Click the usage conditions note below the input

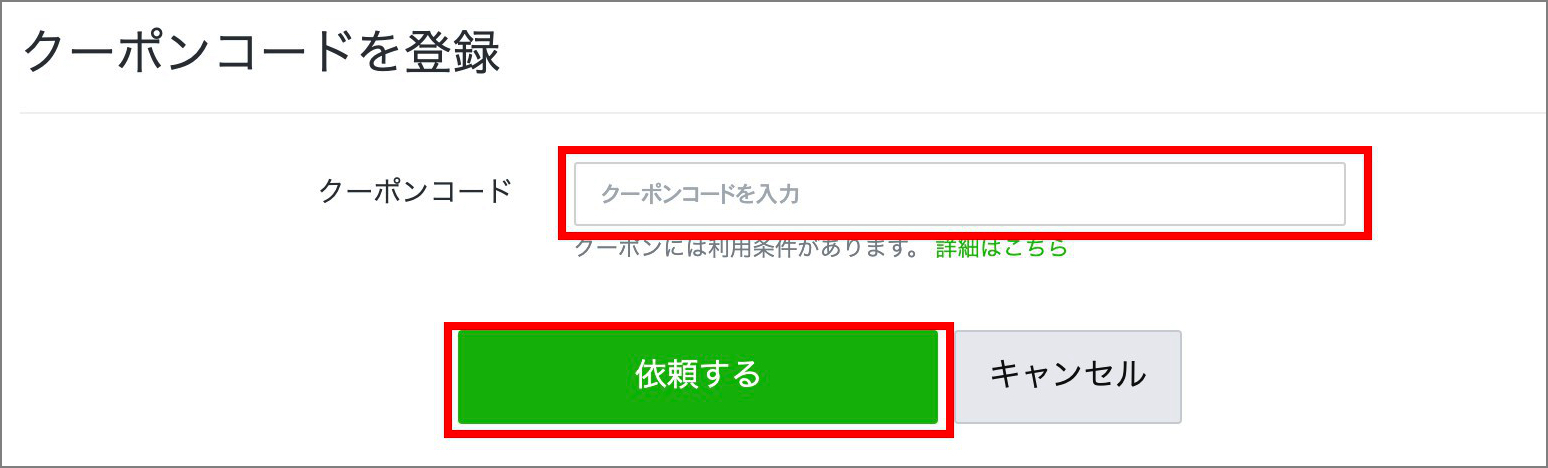point(746,248)
